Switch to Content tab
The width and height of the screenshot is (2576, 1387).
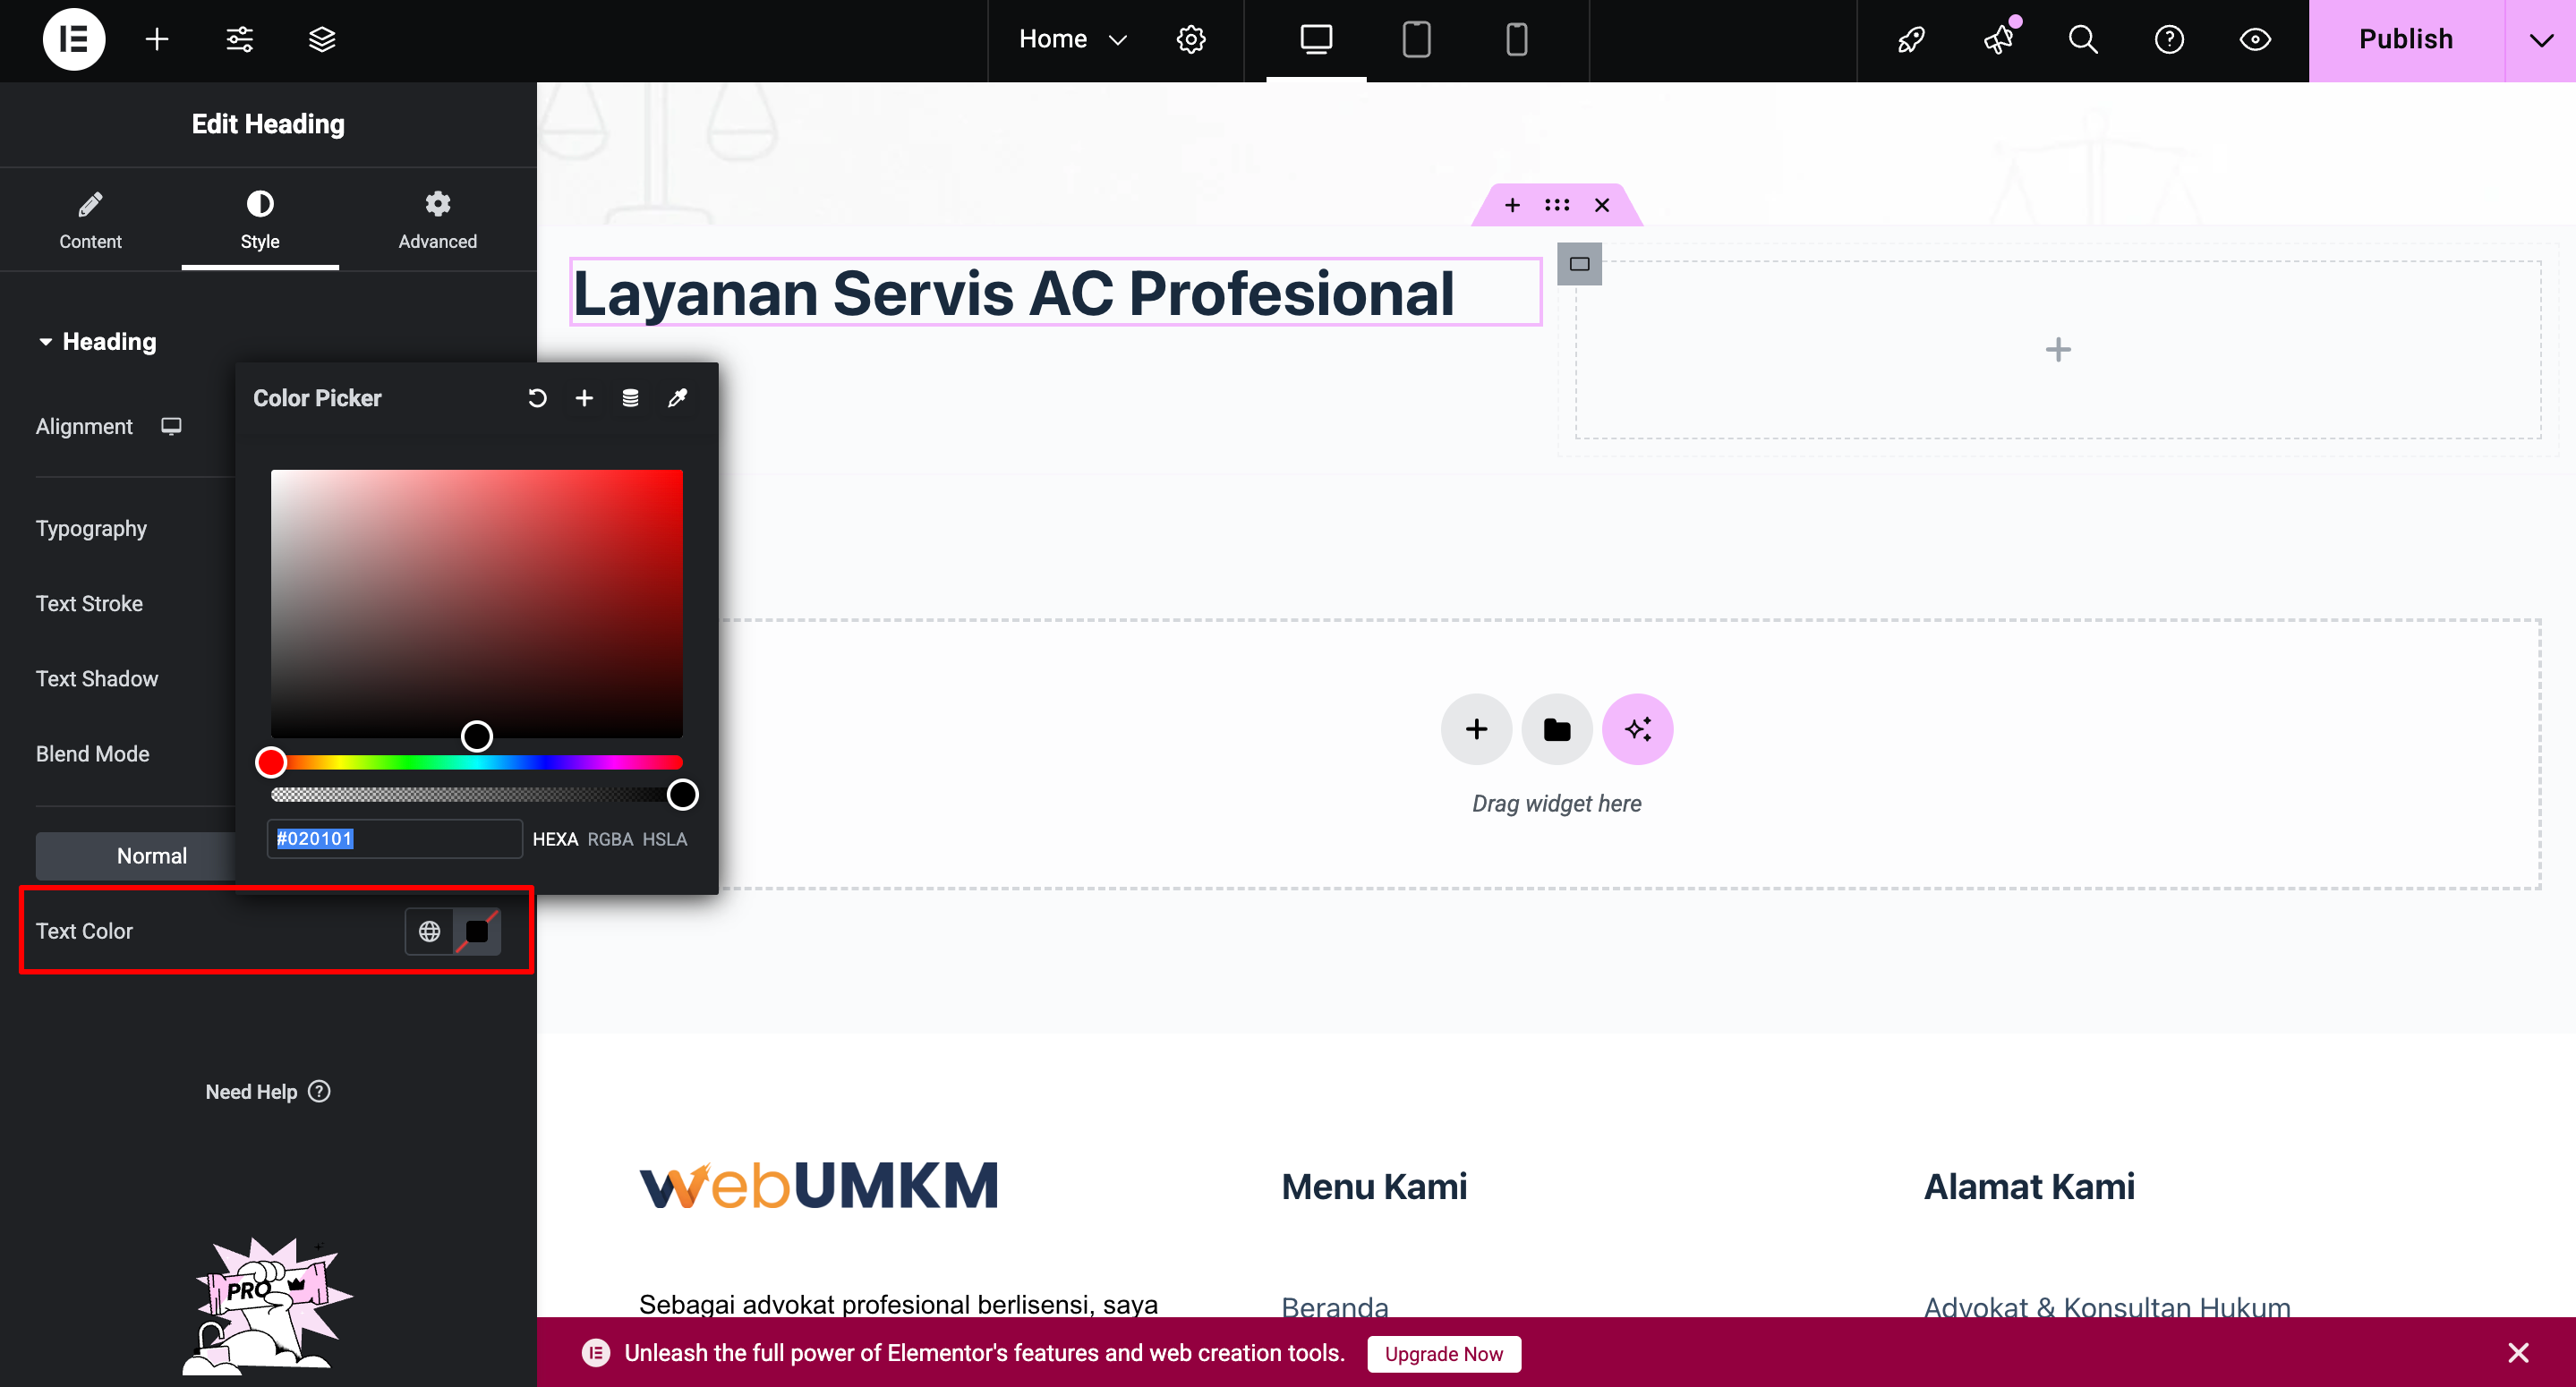90,220
